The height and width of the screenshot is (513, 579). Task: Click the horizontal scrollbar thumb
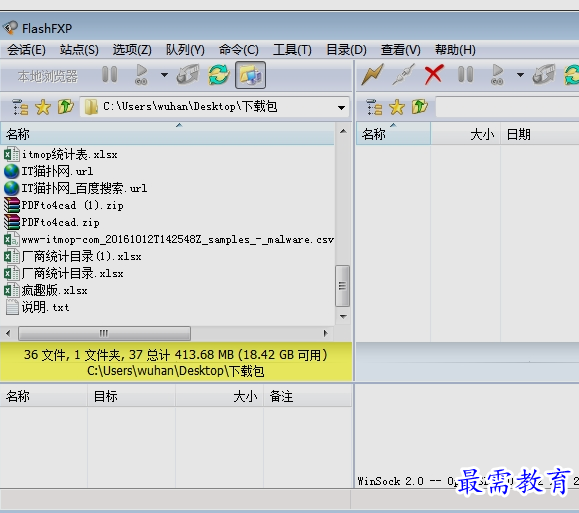pos(105,334)
